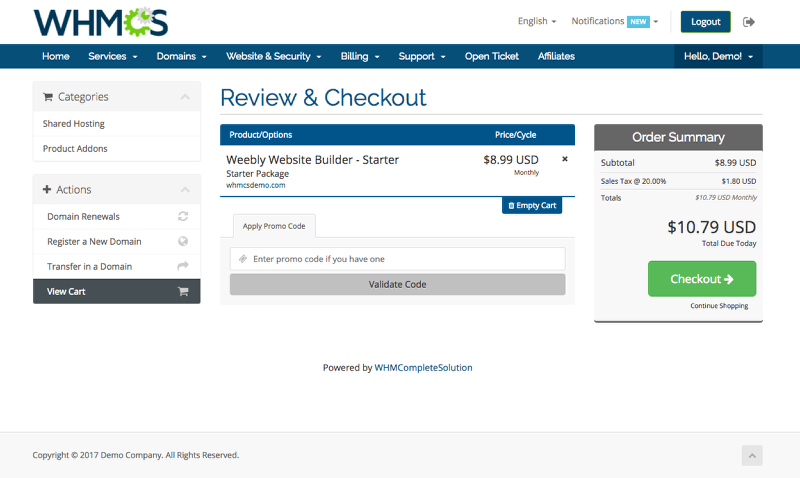Go to Home in navigation bar

pos(56,56)
